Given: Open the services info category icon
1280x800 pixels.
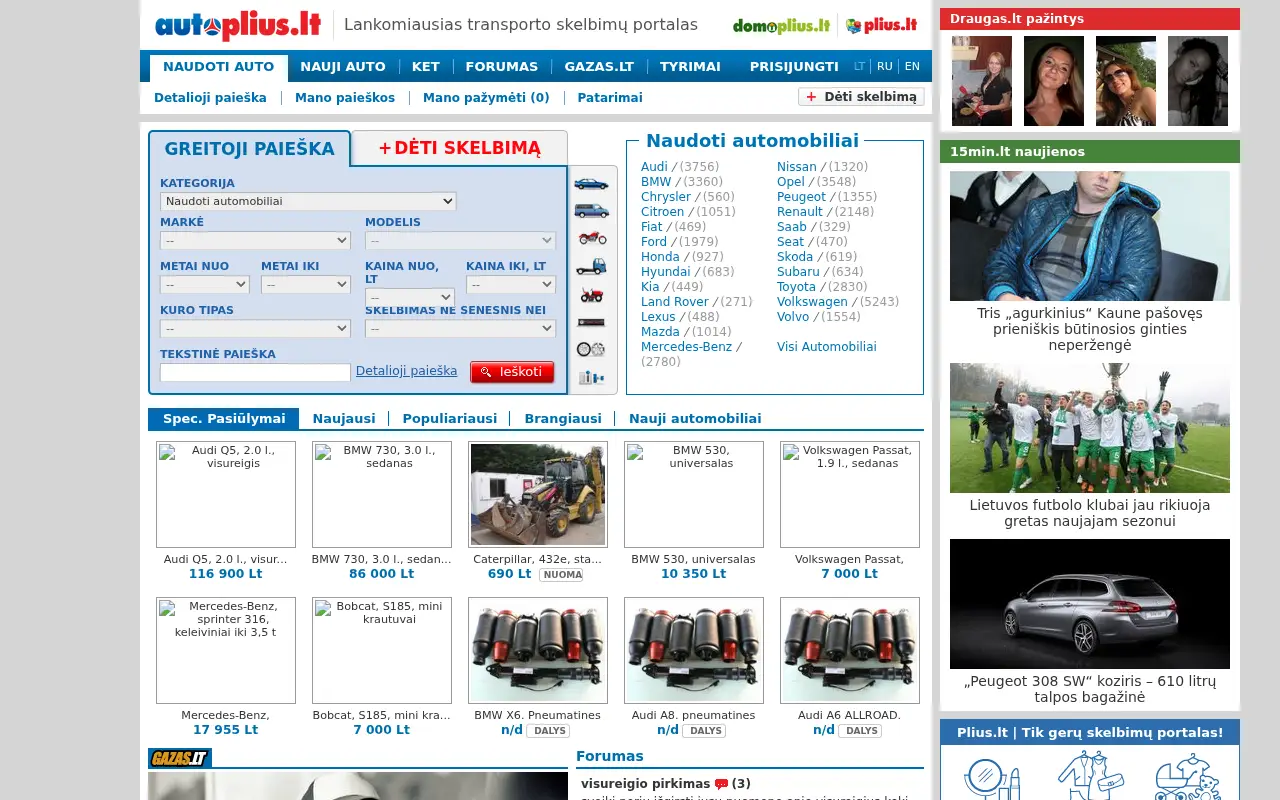Looking at the screenshot, I should [591, 377].
